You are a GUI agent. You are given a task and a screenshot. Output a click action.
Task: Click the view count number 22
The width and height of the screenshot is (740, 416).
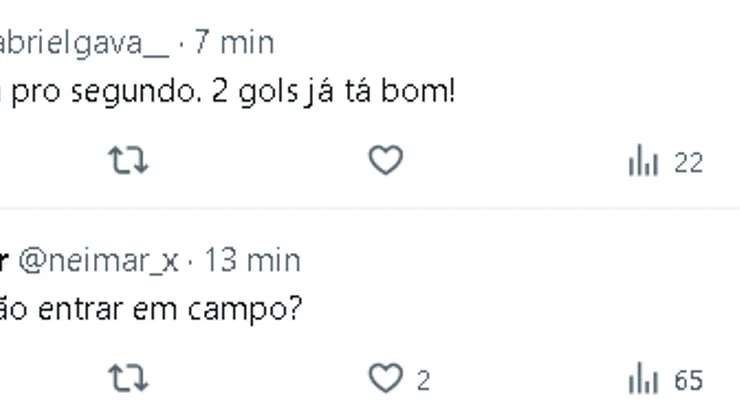[x=688, y=162]
